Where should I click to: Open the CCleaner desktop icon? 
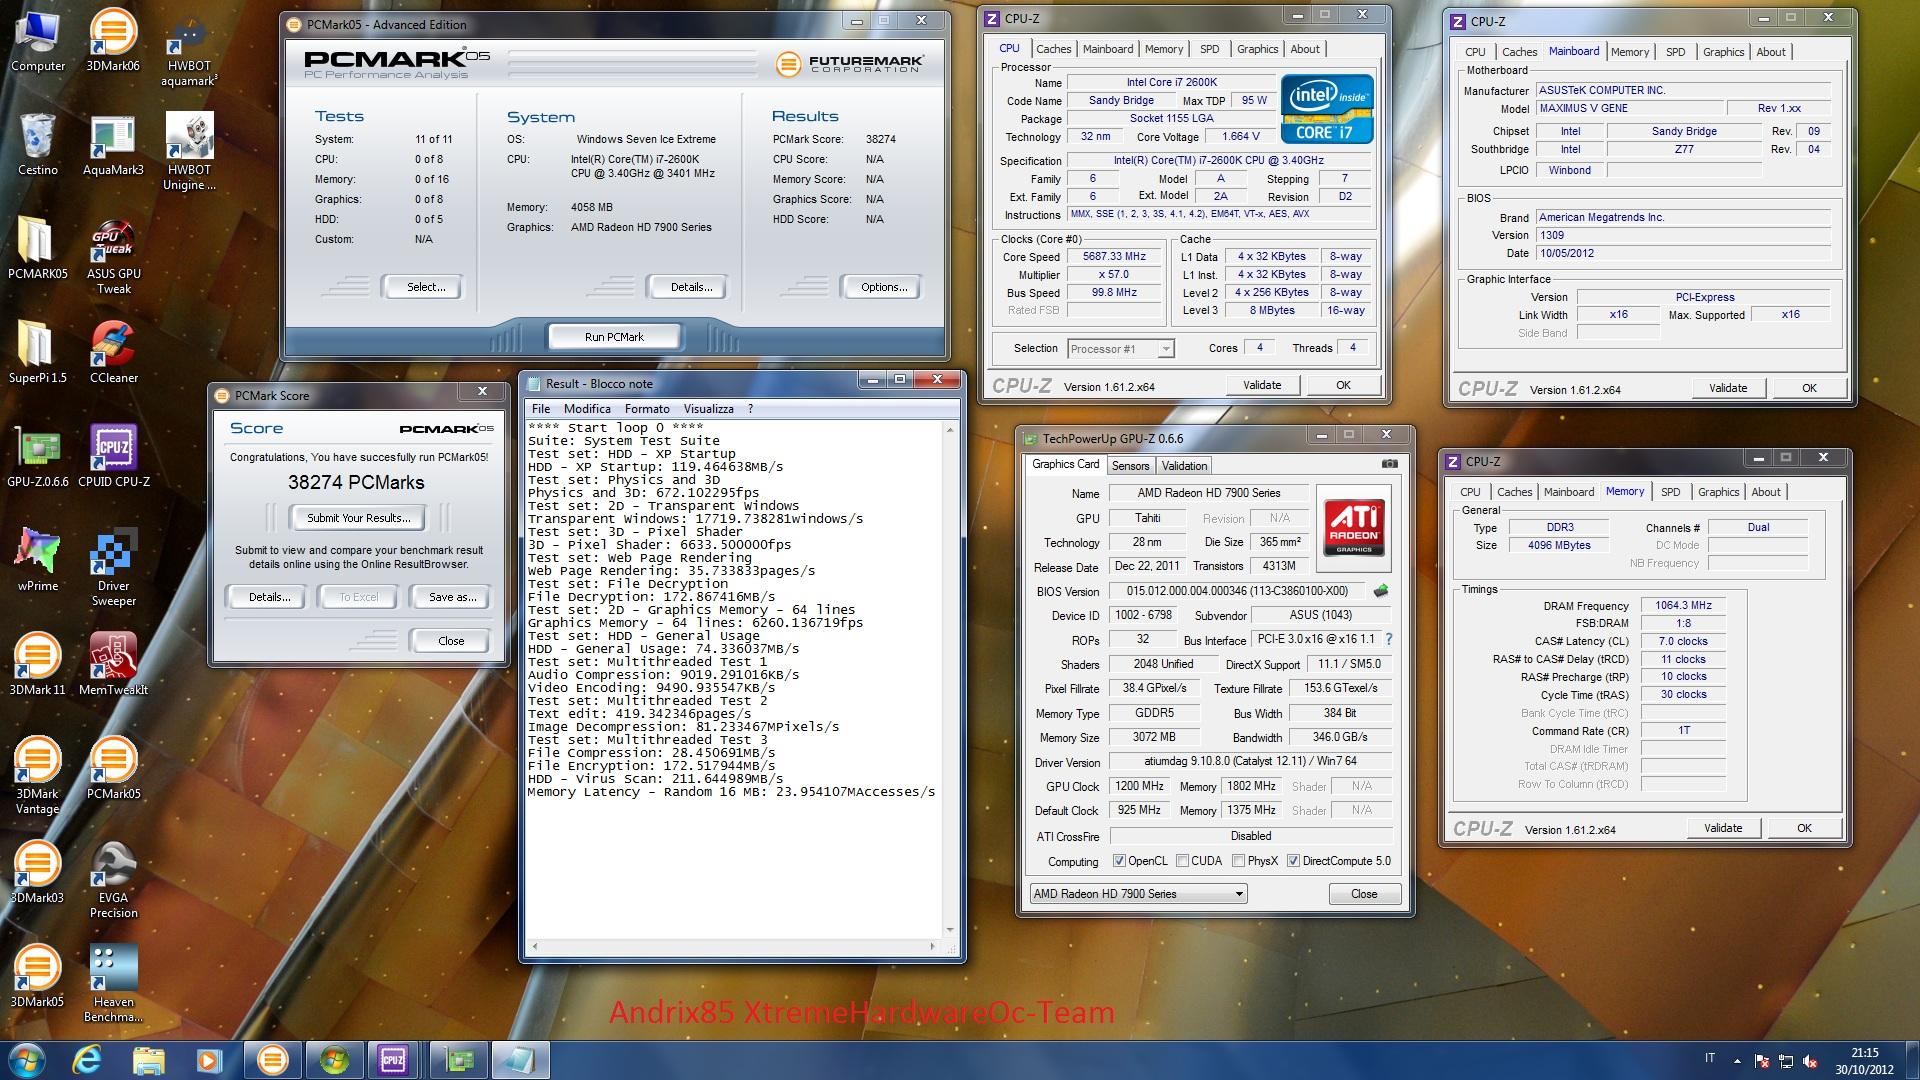[113, 352]
